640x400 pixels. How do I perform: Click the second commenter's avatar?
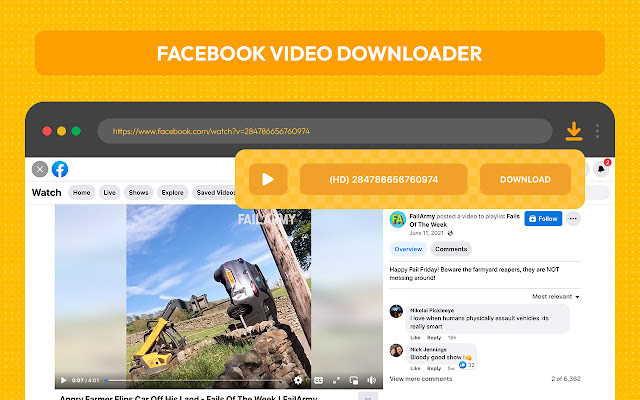(x=396, y=350)
